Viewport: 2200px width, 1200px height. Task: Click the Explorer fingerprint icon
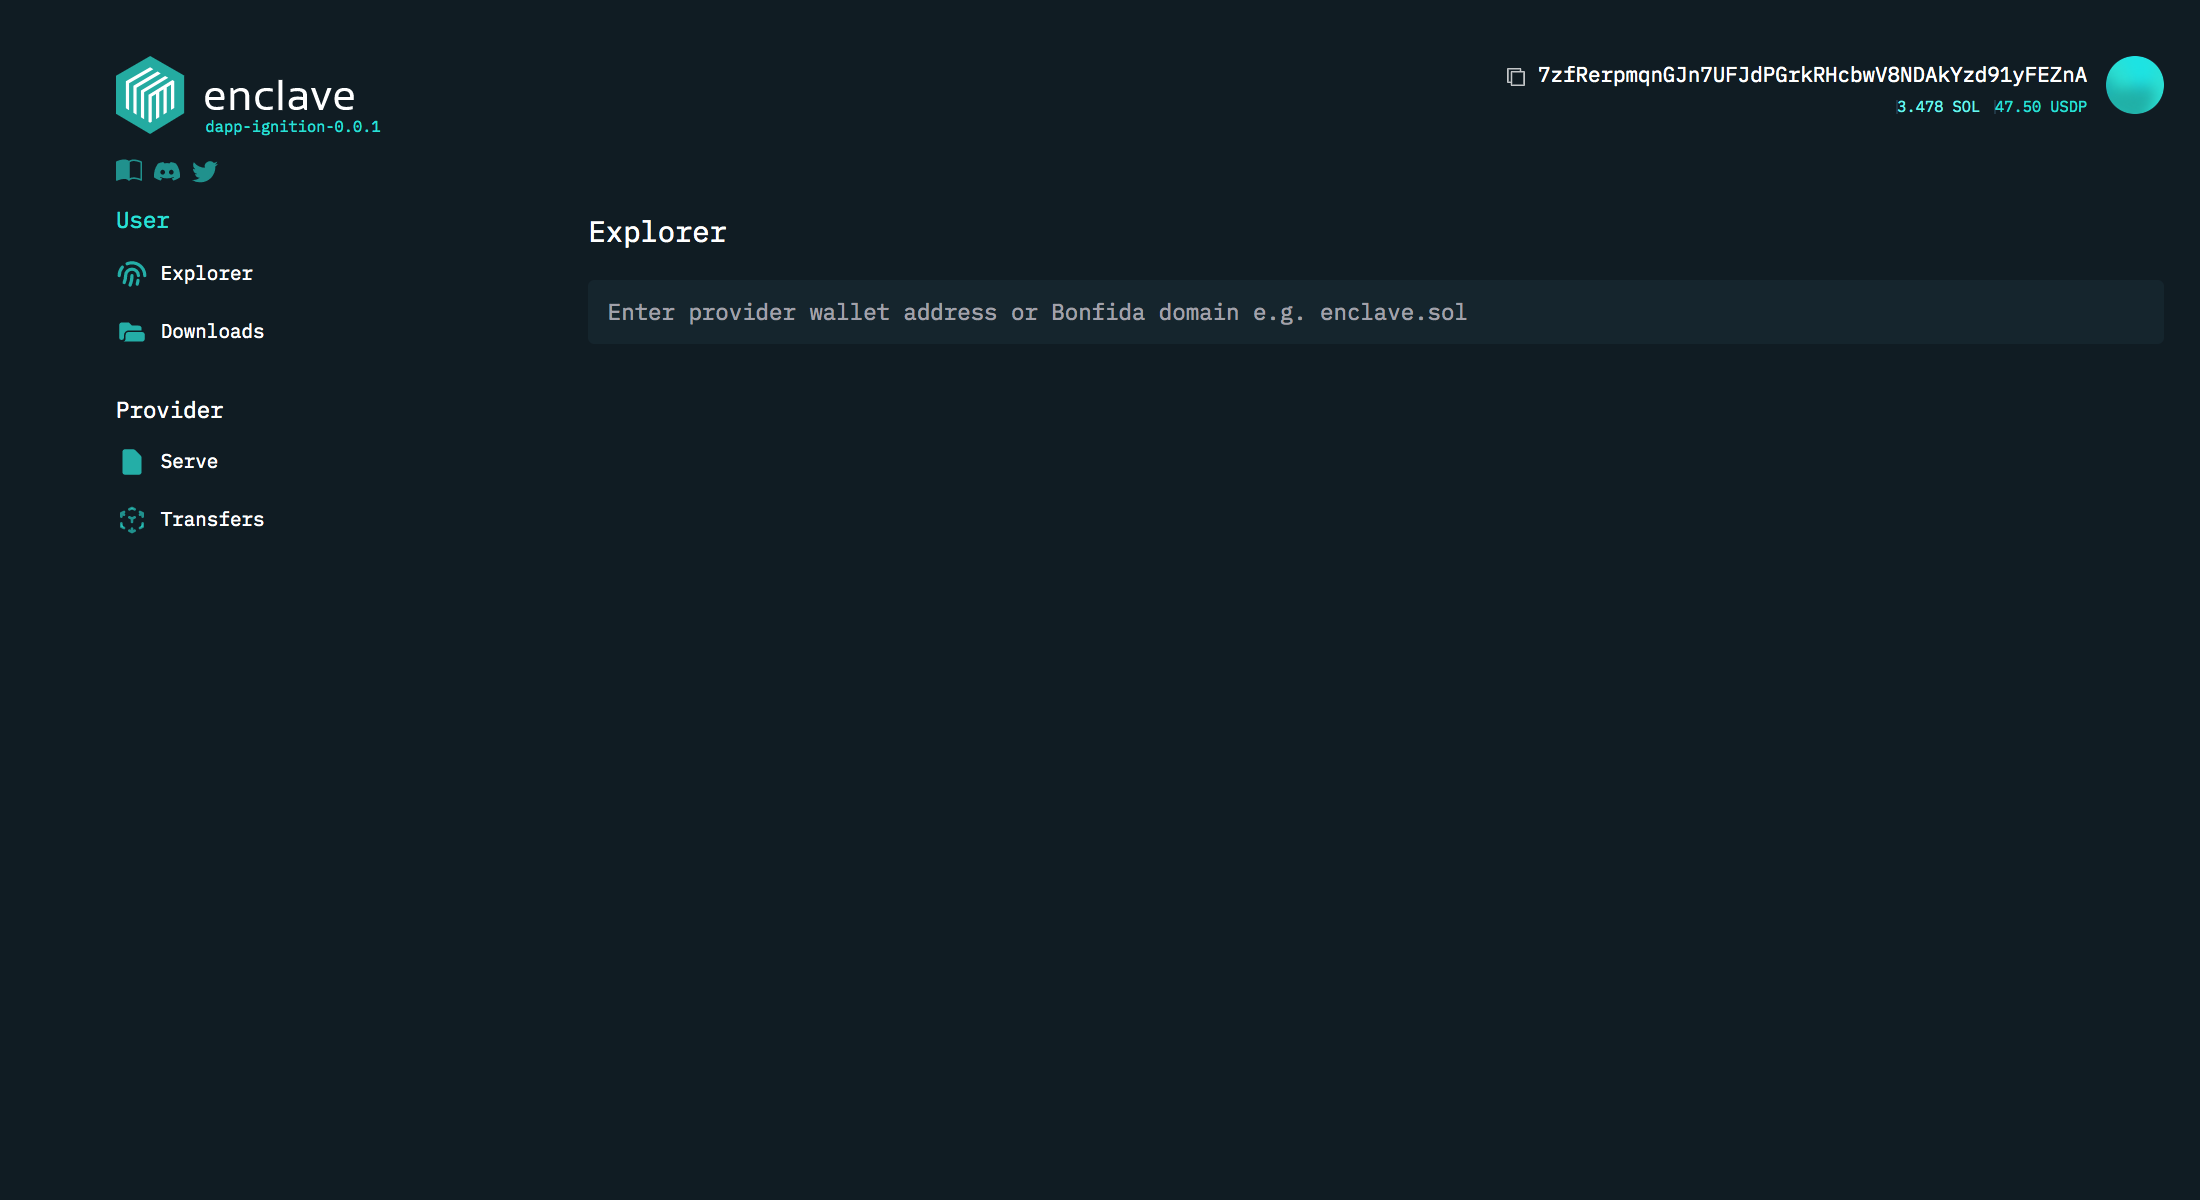point(132,274)
